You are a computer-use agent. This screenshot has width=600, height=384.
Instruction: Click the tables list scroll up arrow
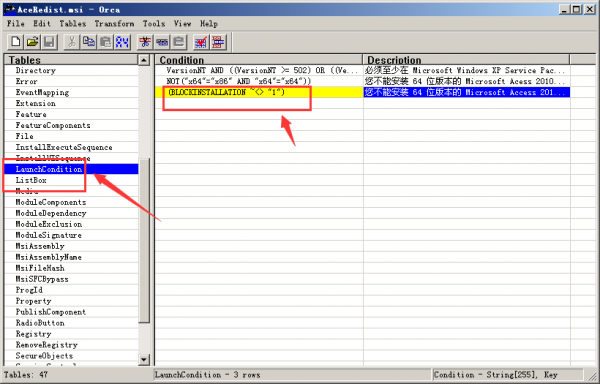pyautogui.click(x=144, y=60)
